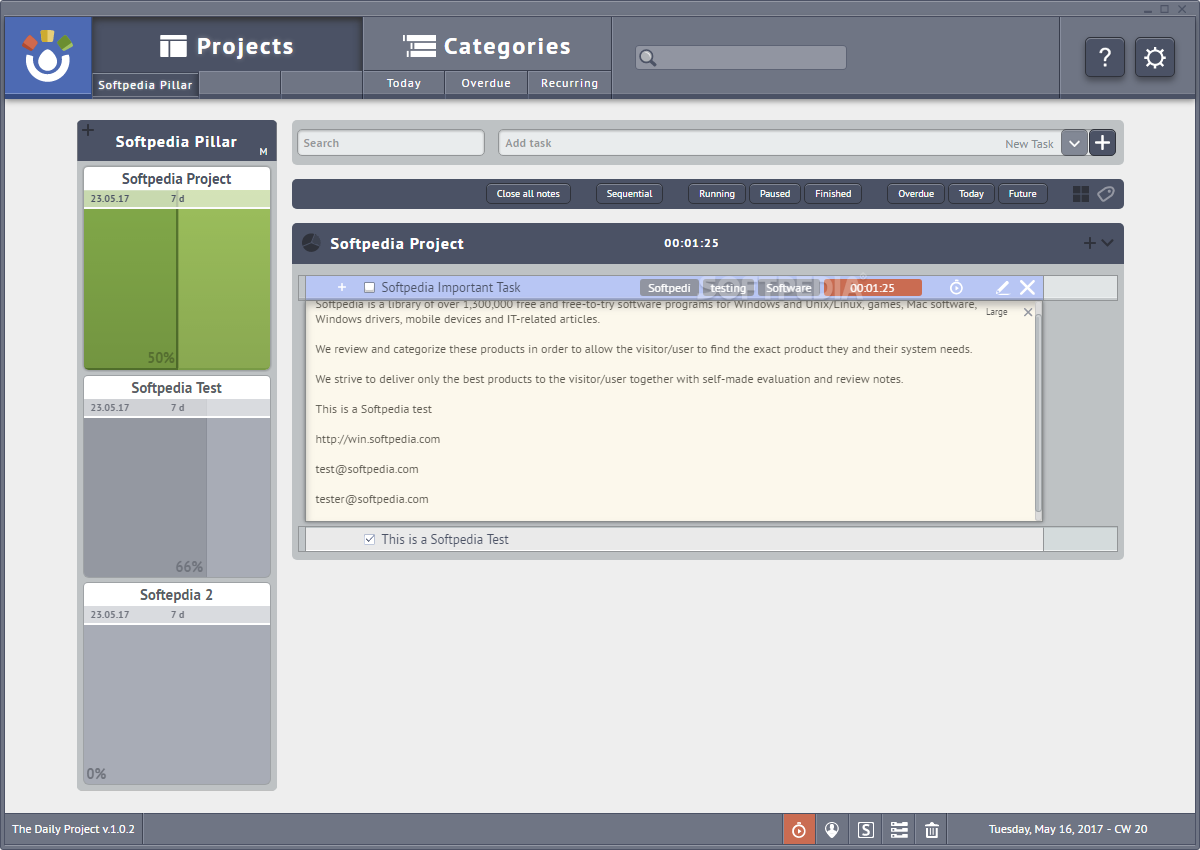Viewport: 1200px width, 850px height.
Task: Toggle the Running filter
Action: (x=717, y=194)
